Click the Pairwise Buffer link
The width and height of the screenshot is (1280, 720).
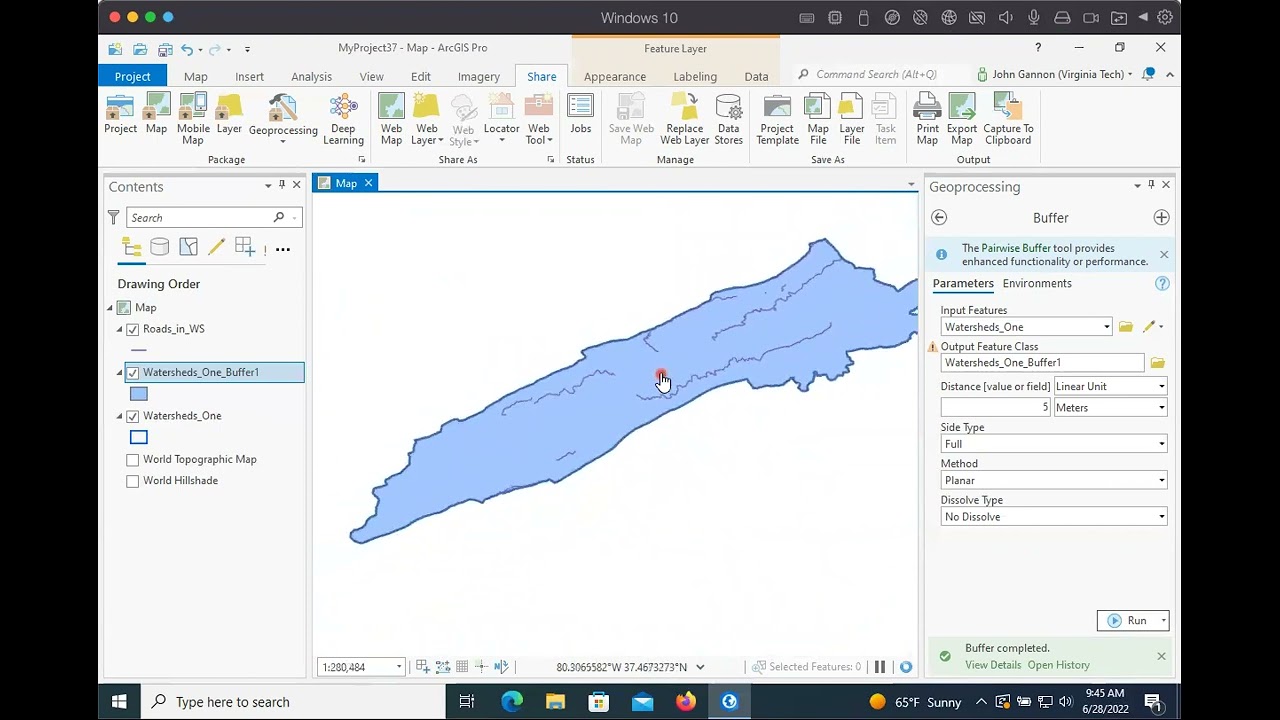[1016, 248]
